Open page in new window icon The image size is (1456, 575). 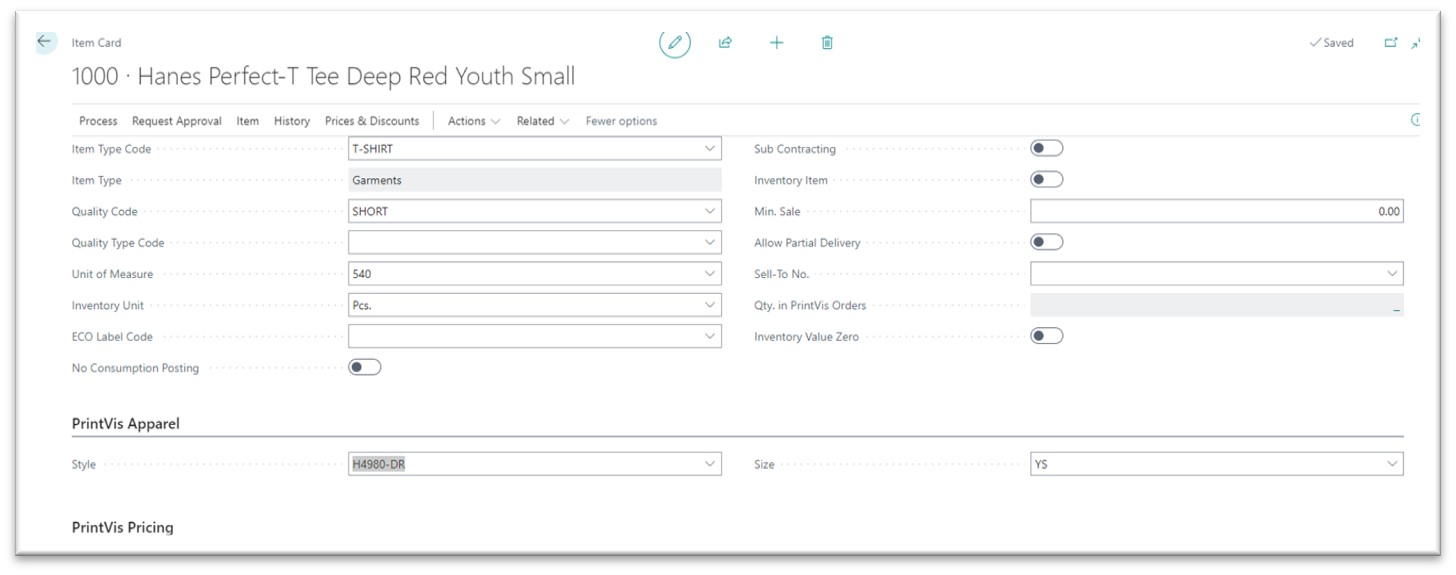coord(1390,43)
